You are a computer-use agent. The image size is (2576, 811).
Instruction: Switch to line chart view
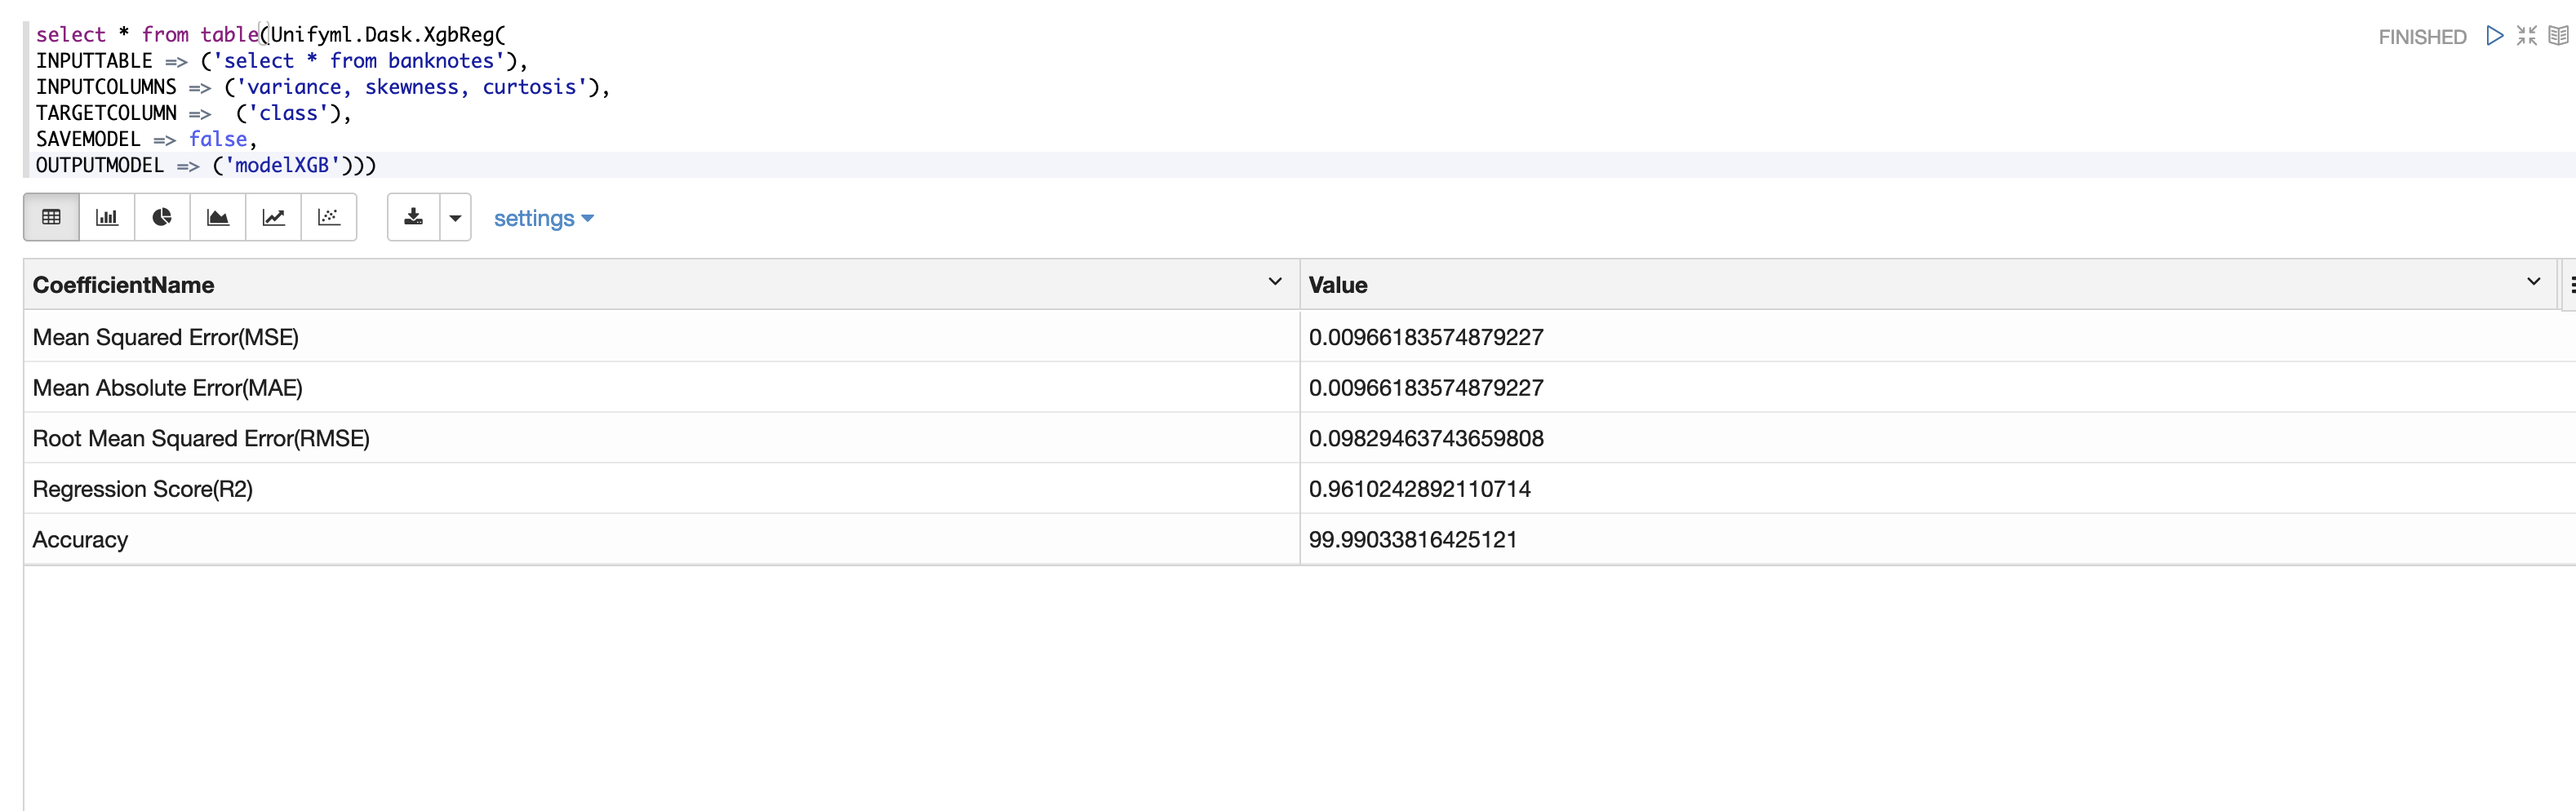click(x=273, y=217)
